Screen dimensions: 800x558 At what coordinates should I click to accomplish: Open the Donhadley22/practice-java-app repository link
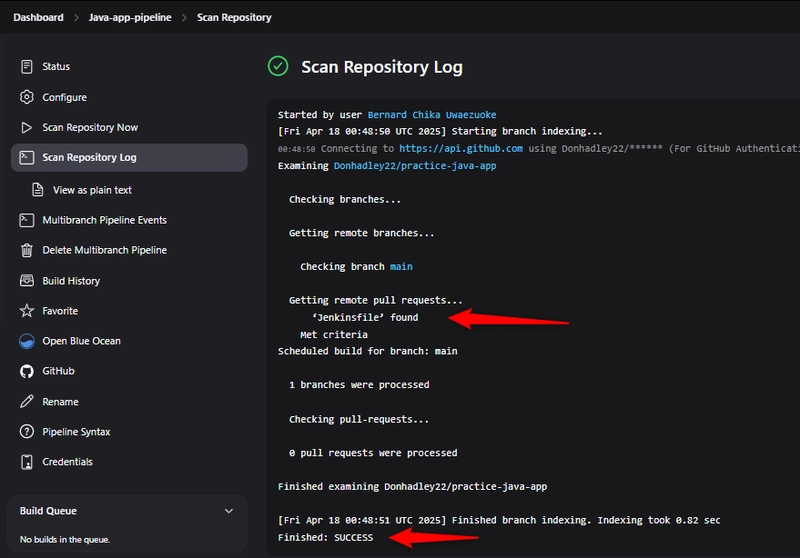click(415, 166)
